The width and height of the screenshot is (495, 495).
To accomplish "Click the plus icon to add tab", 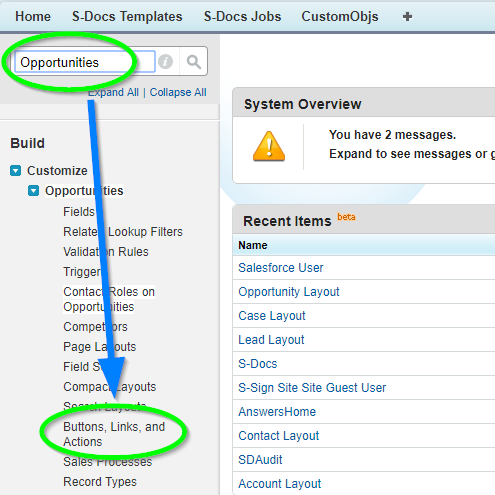I will [x=407, y=16].
